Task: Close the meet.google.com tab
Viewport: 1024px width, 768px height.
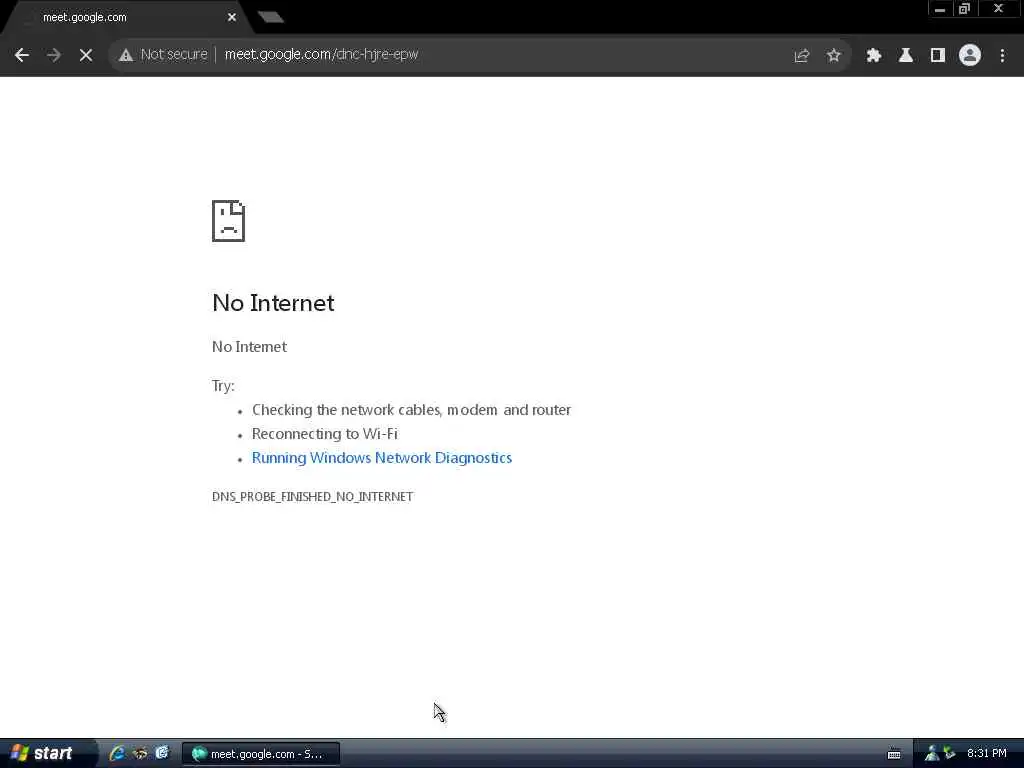Action: 232,18
